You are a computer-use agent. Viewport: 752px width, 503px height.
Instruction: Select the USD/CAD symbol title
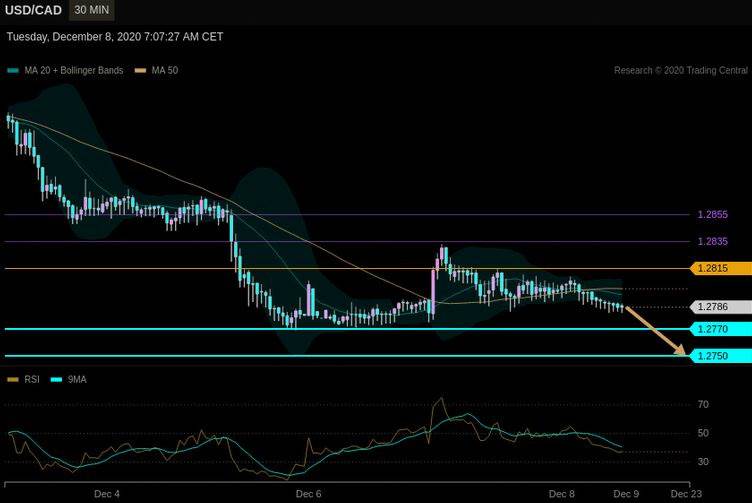pos(33,10)
